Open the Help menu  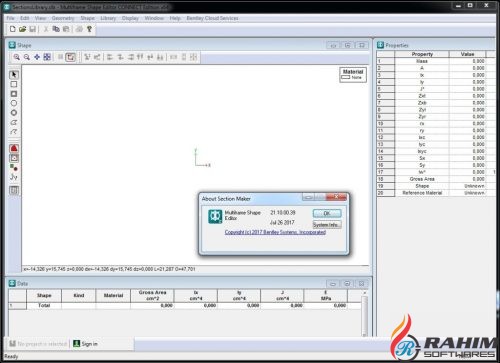[175, 18]
